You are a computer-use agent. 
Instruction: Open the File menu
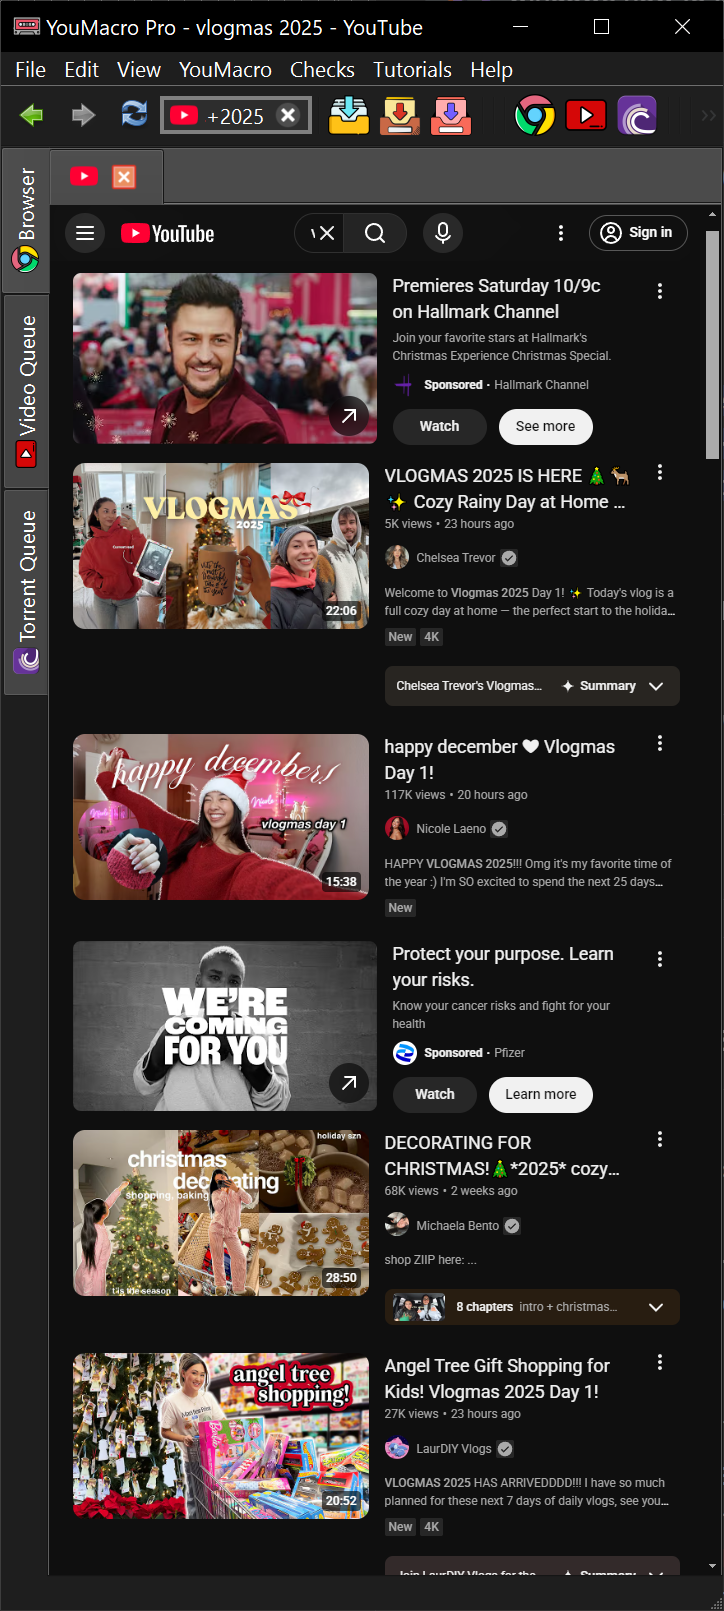(x=30, y=70)
